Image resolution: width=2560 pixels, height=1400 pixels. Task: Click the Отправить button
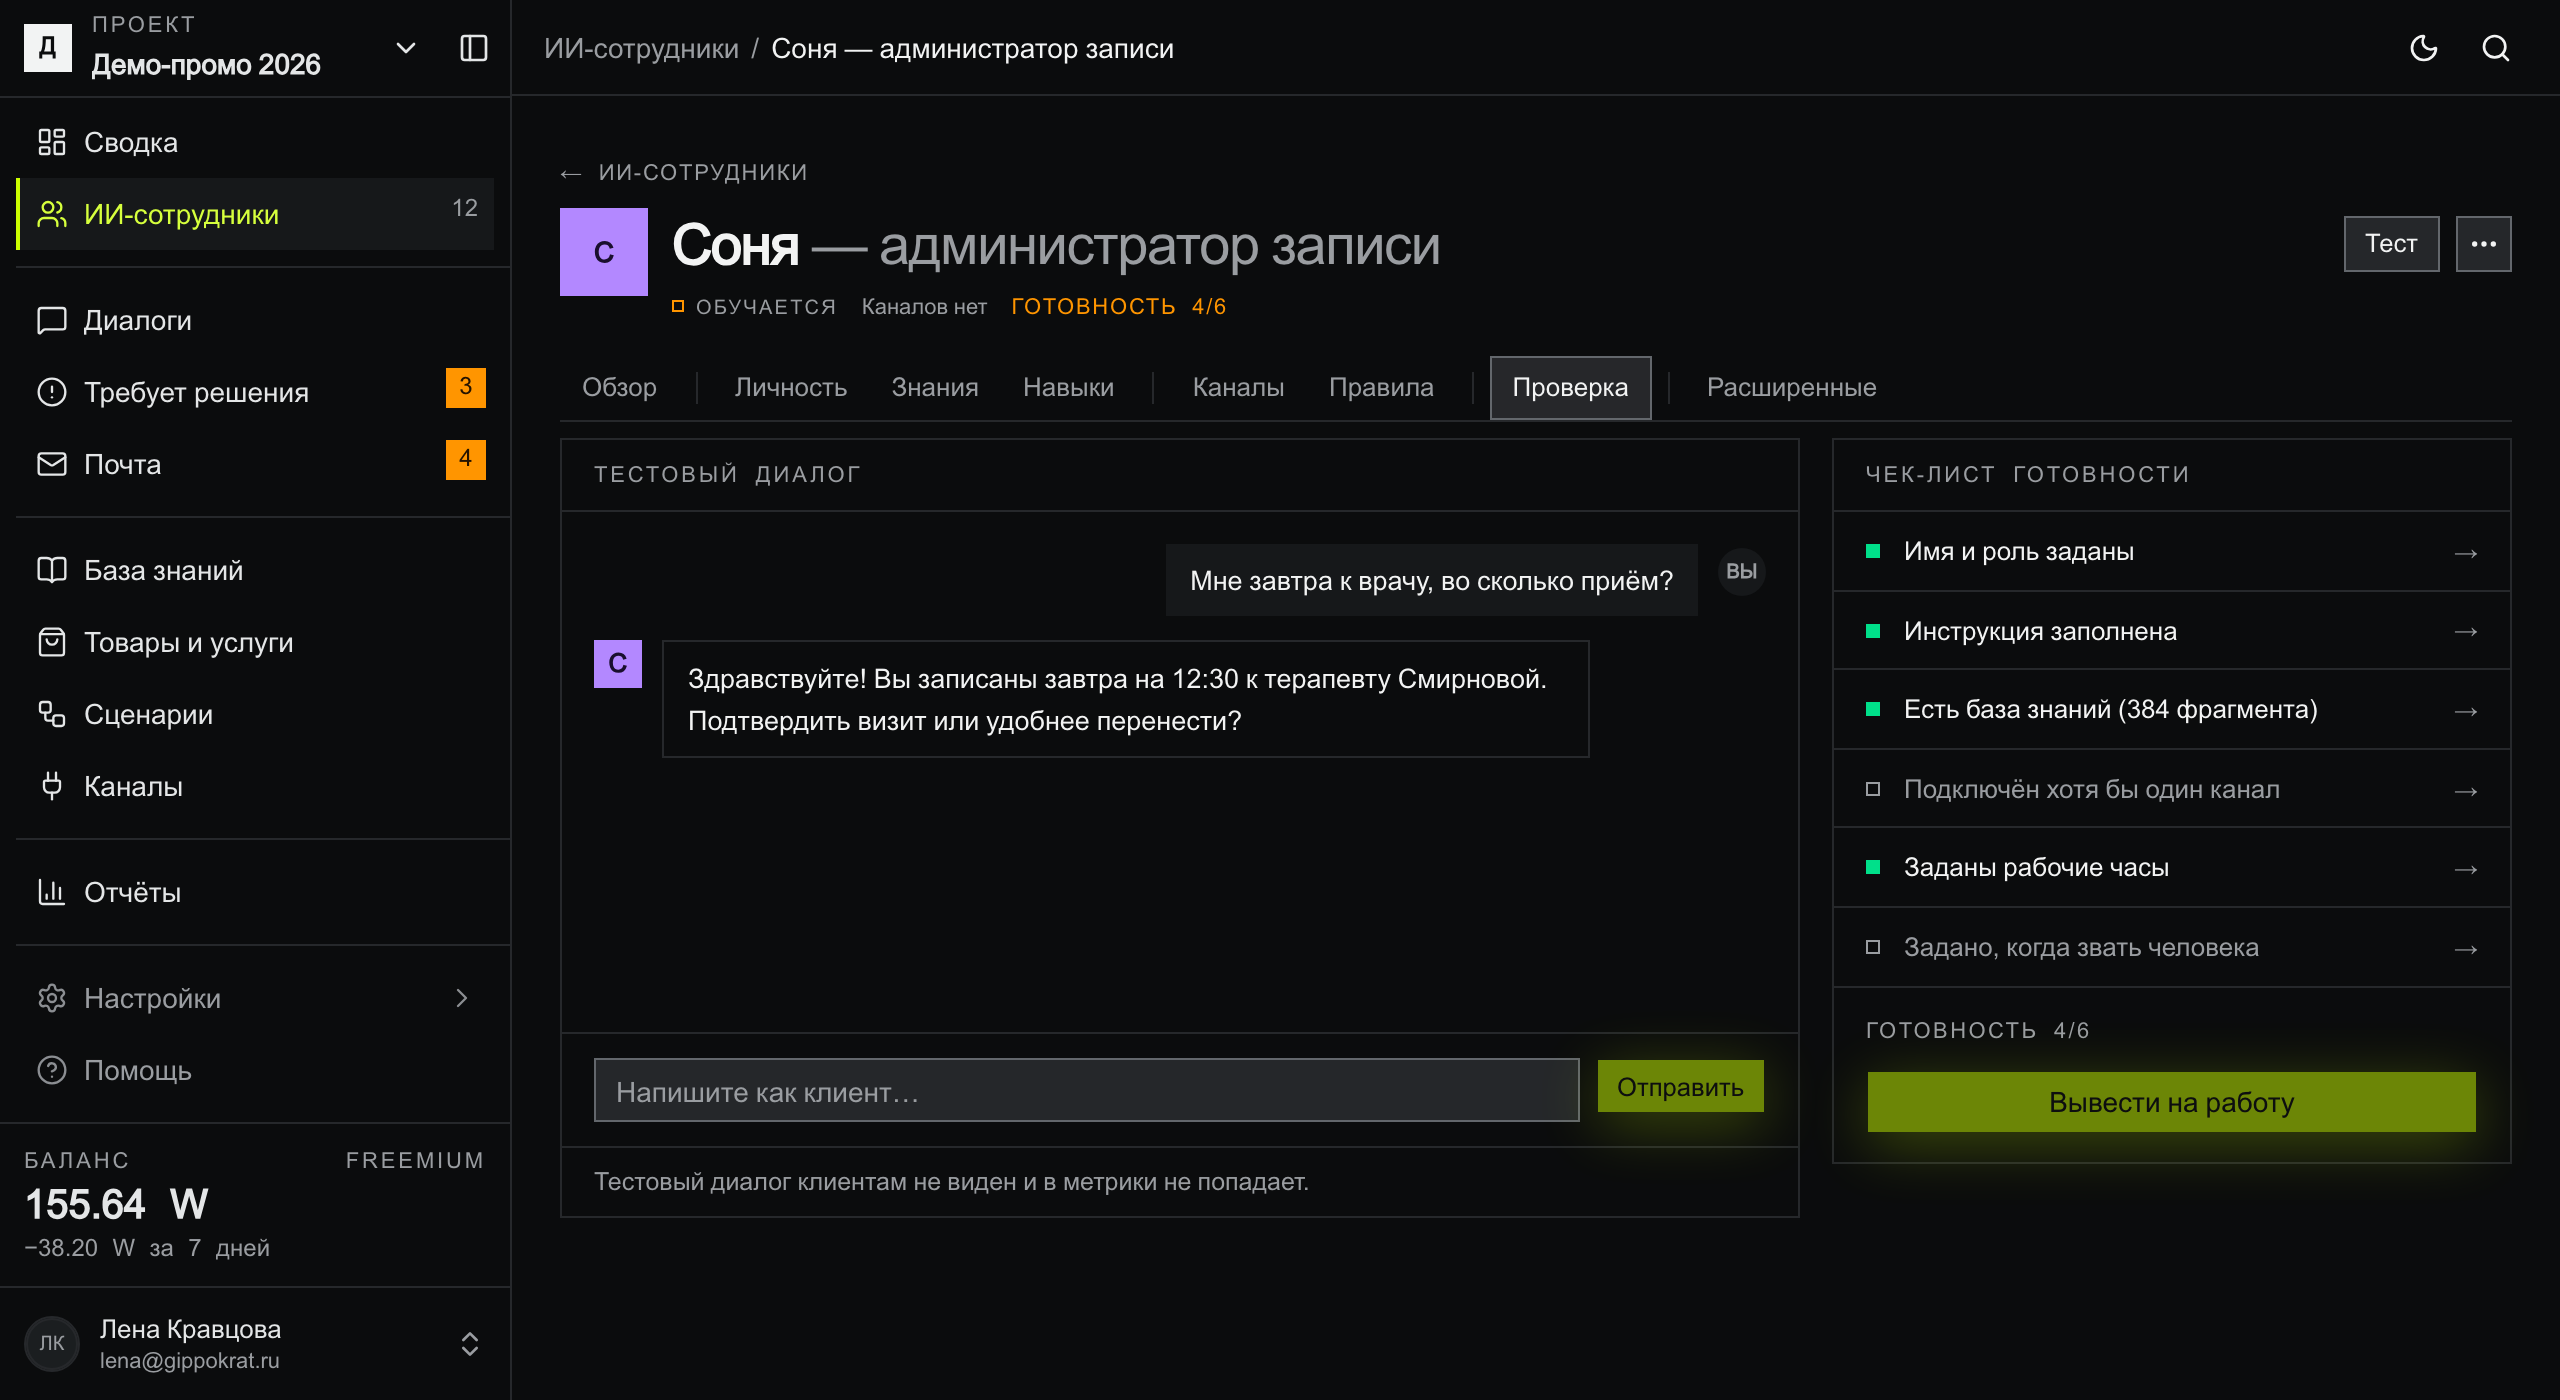tap(1680, 1087)
